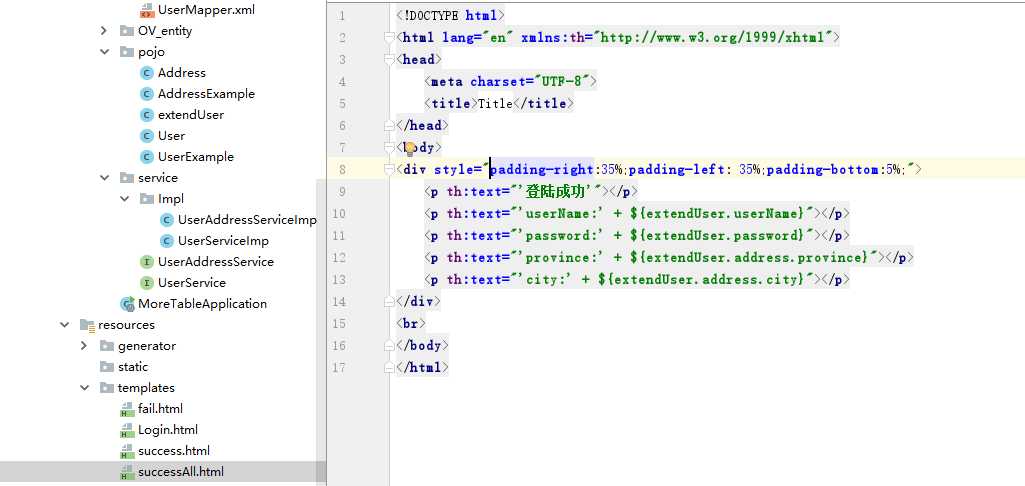This screenshot has width=1025, height=486.
Task: Click the Login.html file icon
Action: [127, 430]
